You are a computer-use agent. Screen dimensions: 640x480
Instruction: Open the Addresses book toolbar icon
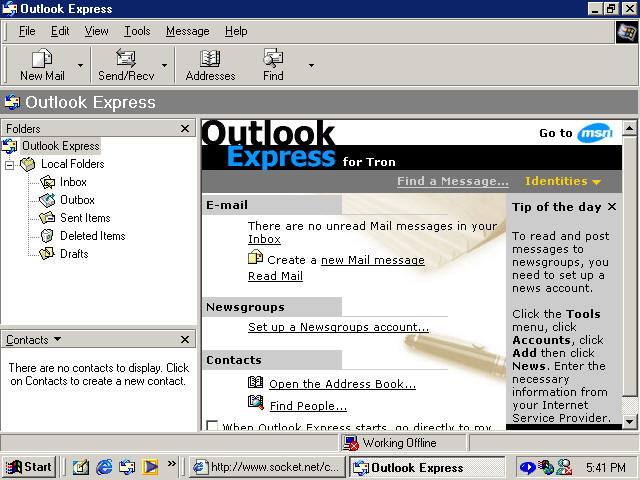pyautogui.click(x=210, y=58)
